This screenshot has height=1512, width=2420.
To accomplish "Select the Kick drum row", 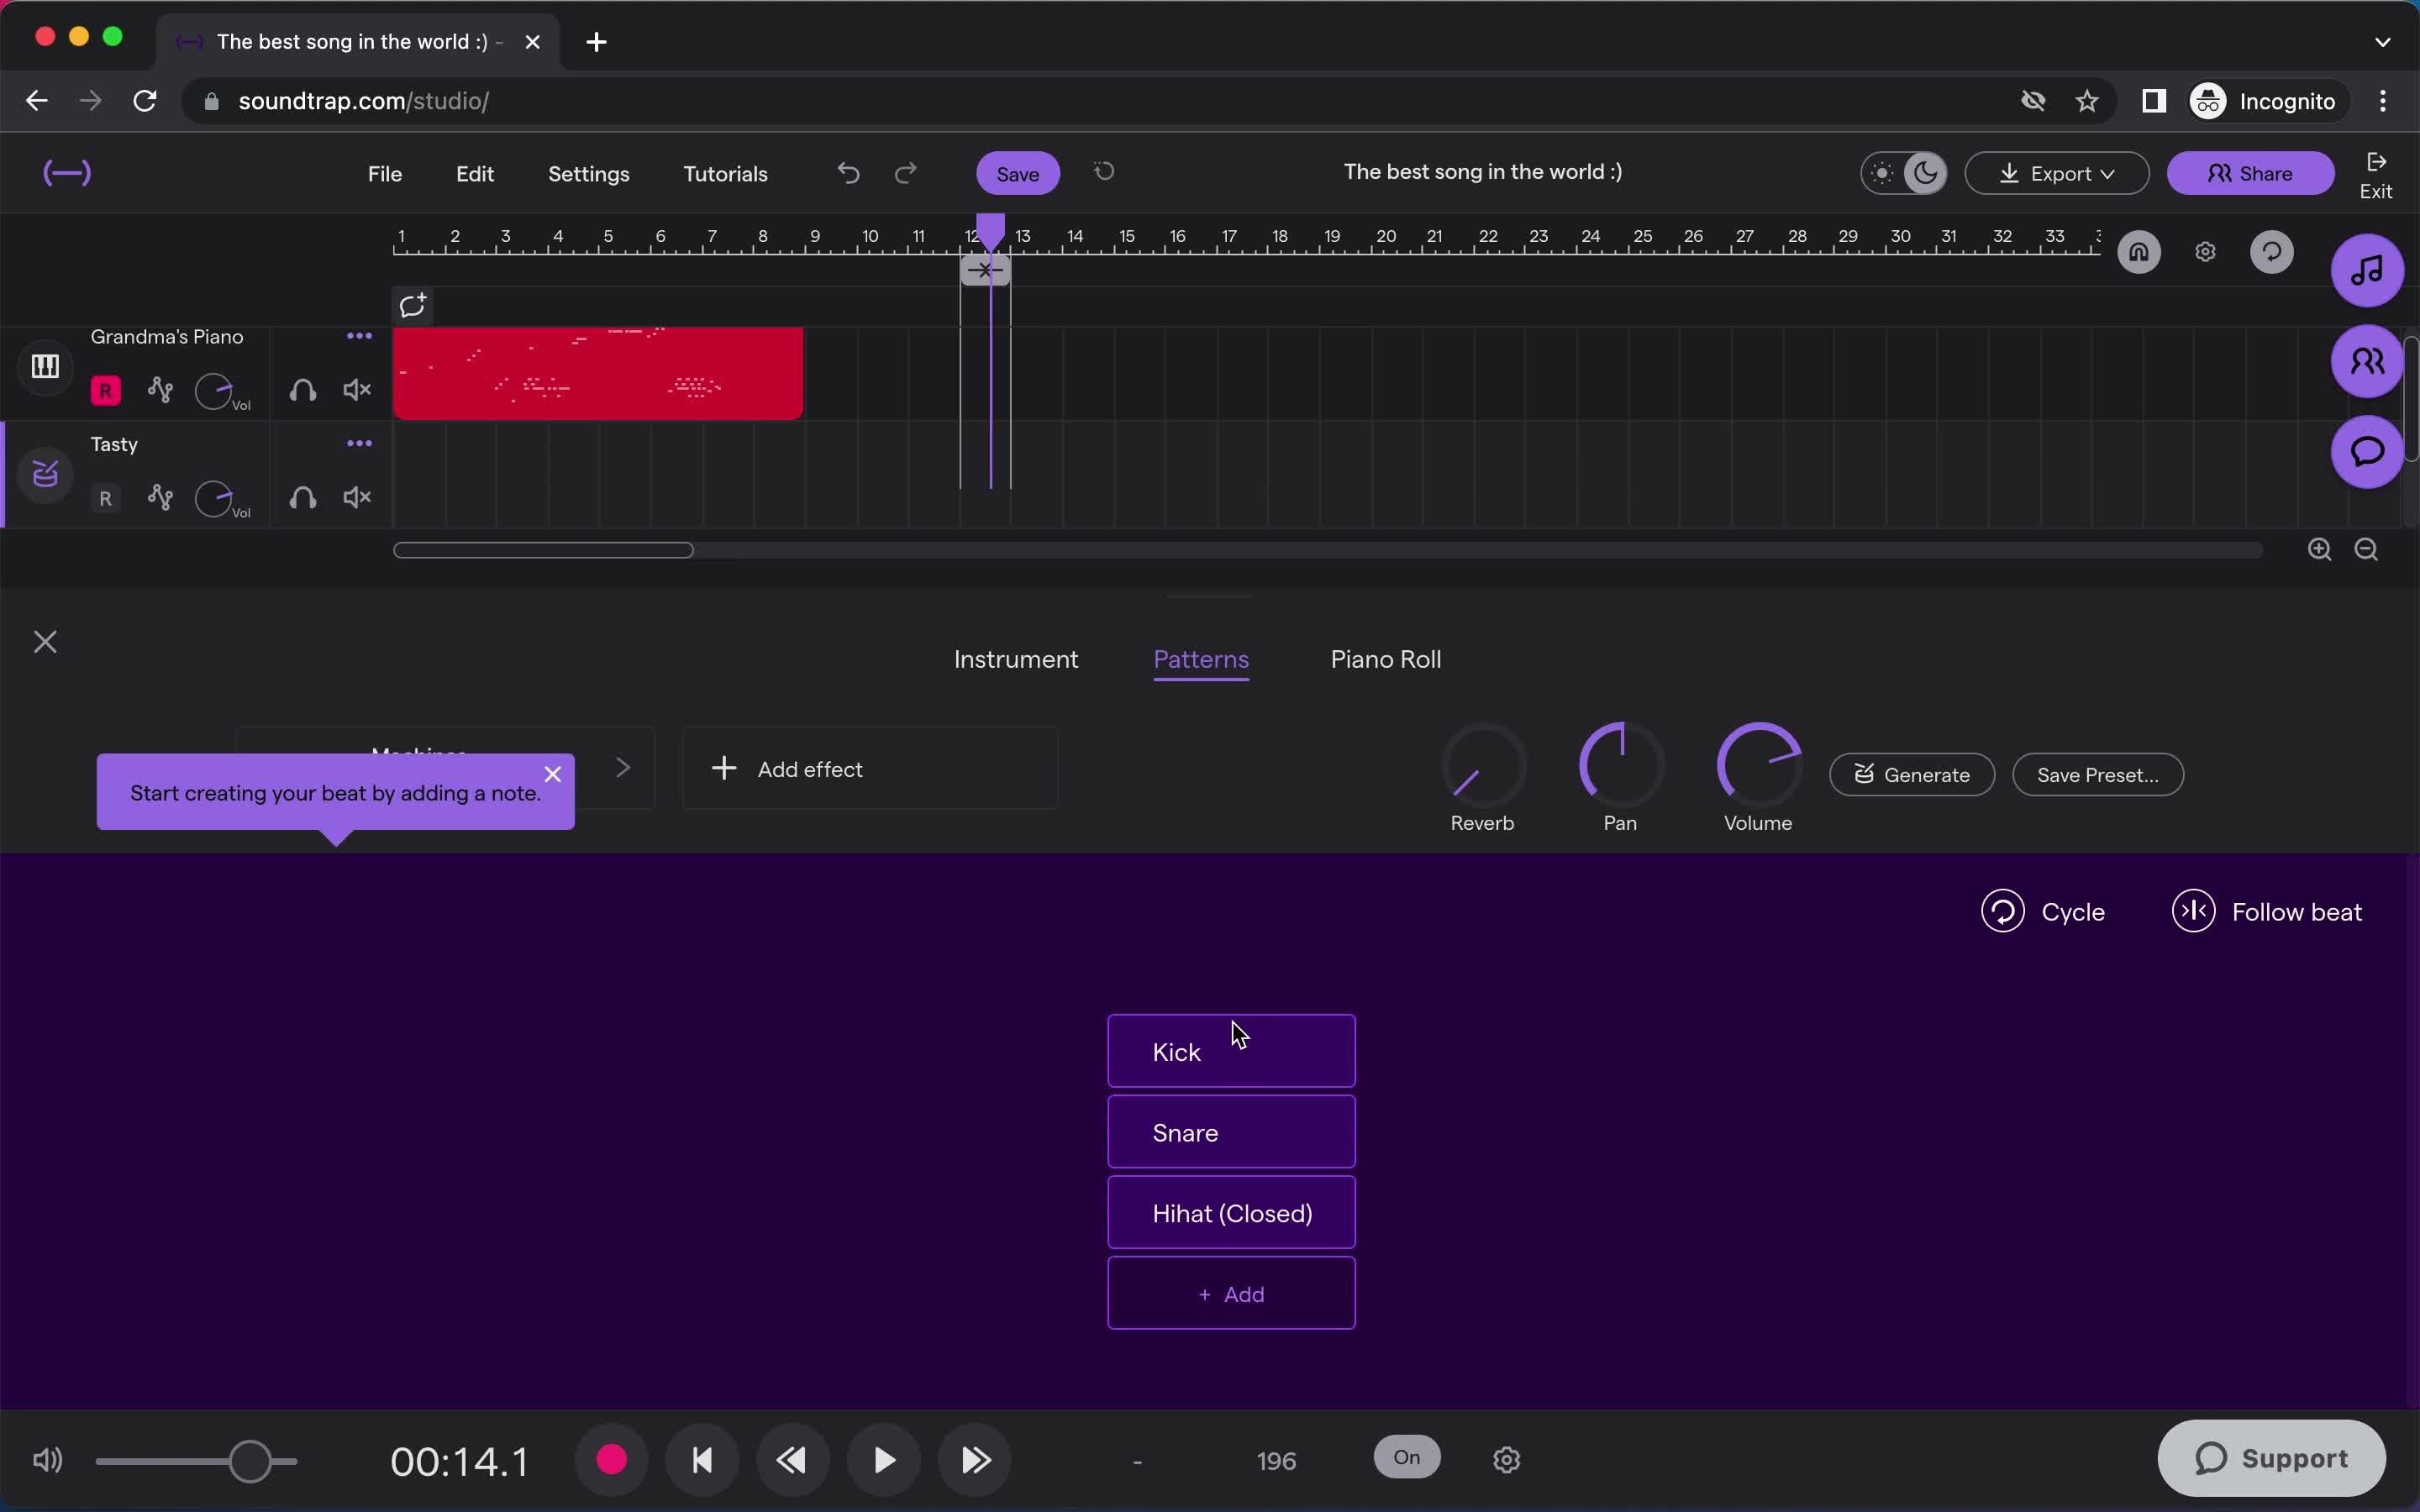I will click(x=1231, y=1051).
